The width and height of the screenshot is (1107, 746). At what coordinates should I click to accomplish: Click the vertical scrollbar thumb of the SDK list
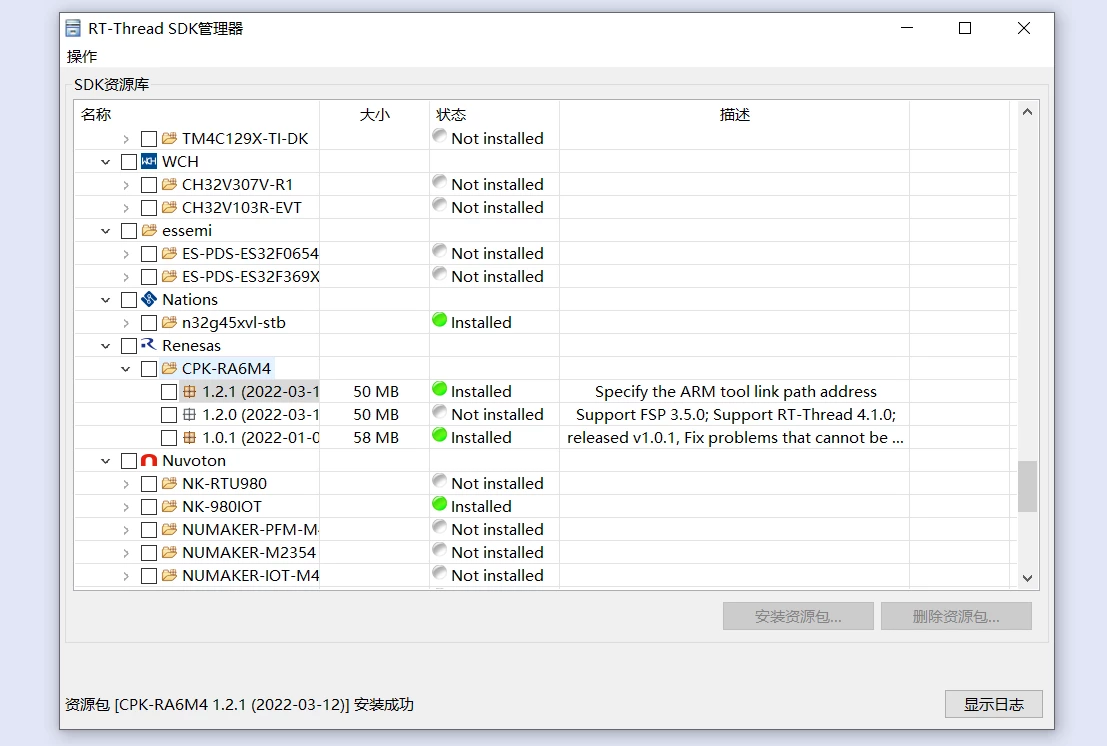pos(1027,486)
